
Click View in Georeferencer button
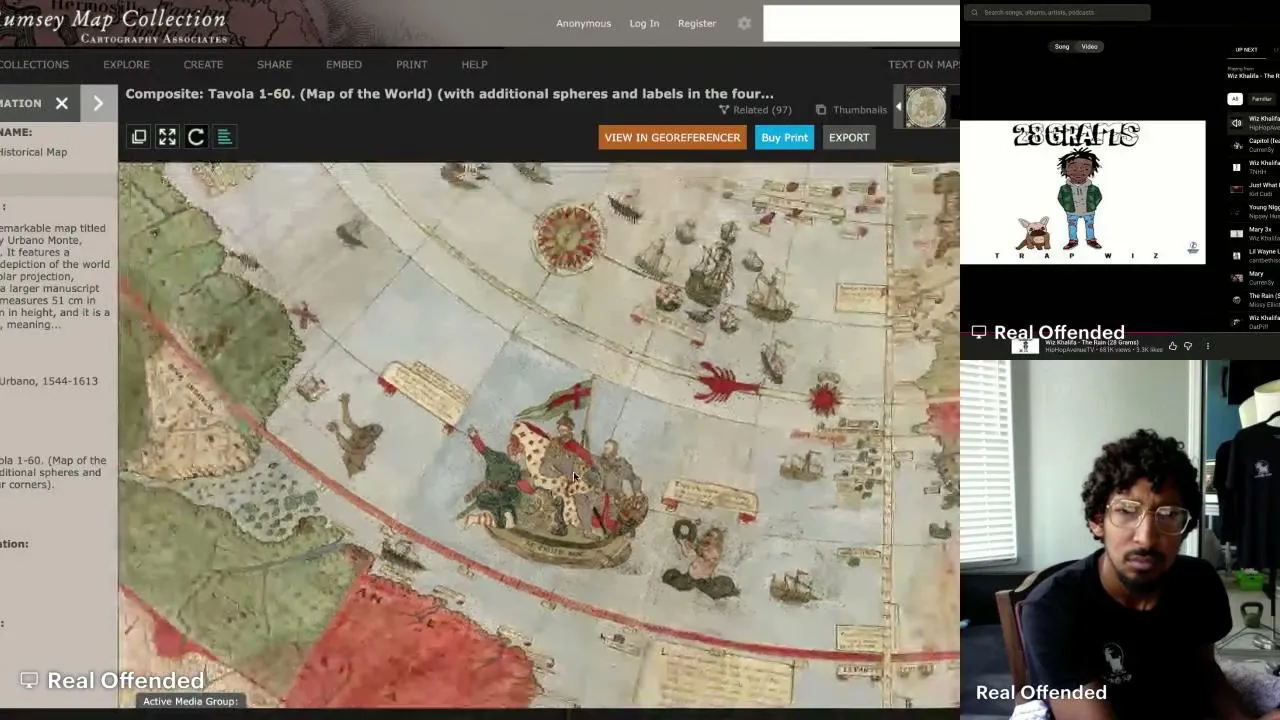[672, 138]
